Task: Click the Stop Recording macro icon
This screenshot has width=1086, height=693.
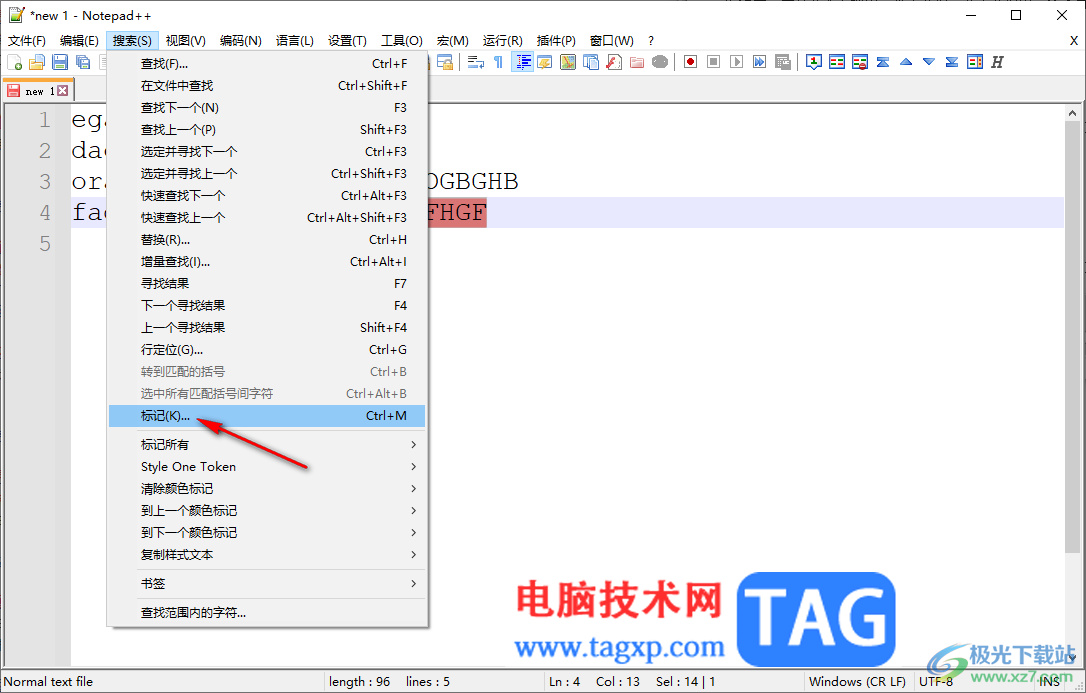Action: [713, 62]
